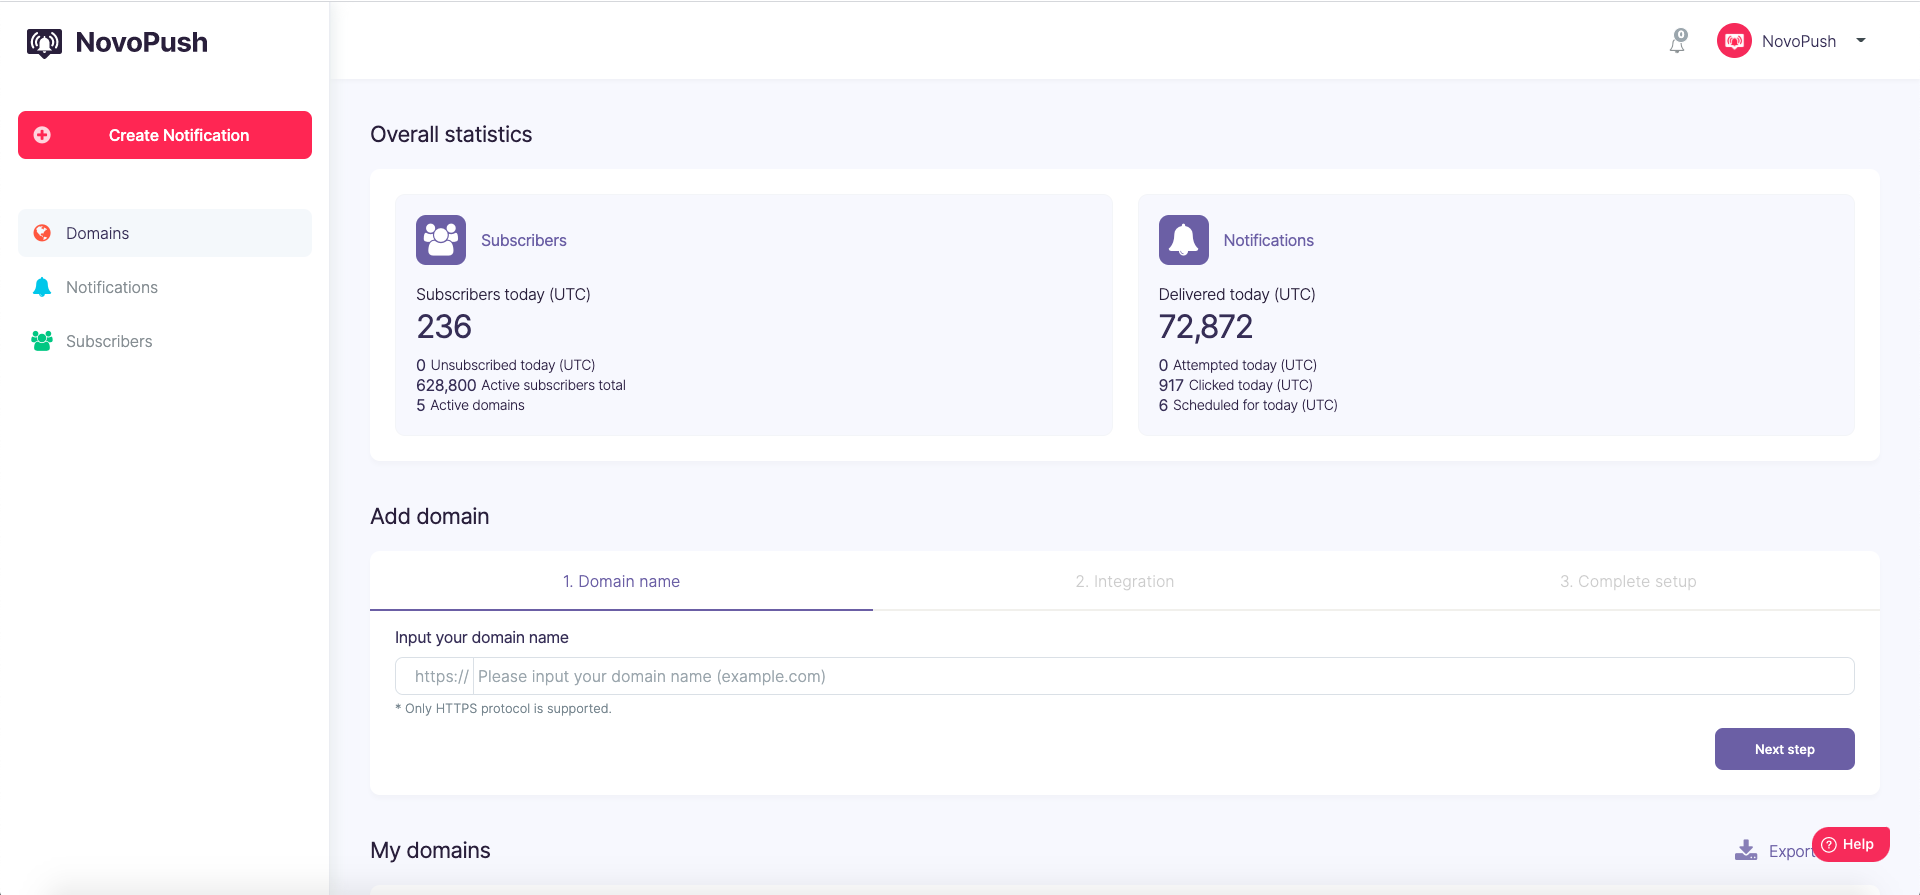Click '628,800 Active subscribers total' text
The height and width of the screenshot is (895, 1920).
pos(521,385)
